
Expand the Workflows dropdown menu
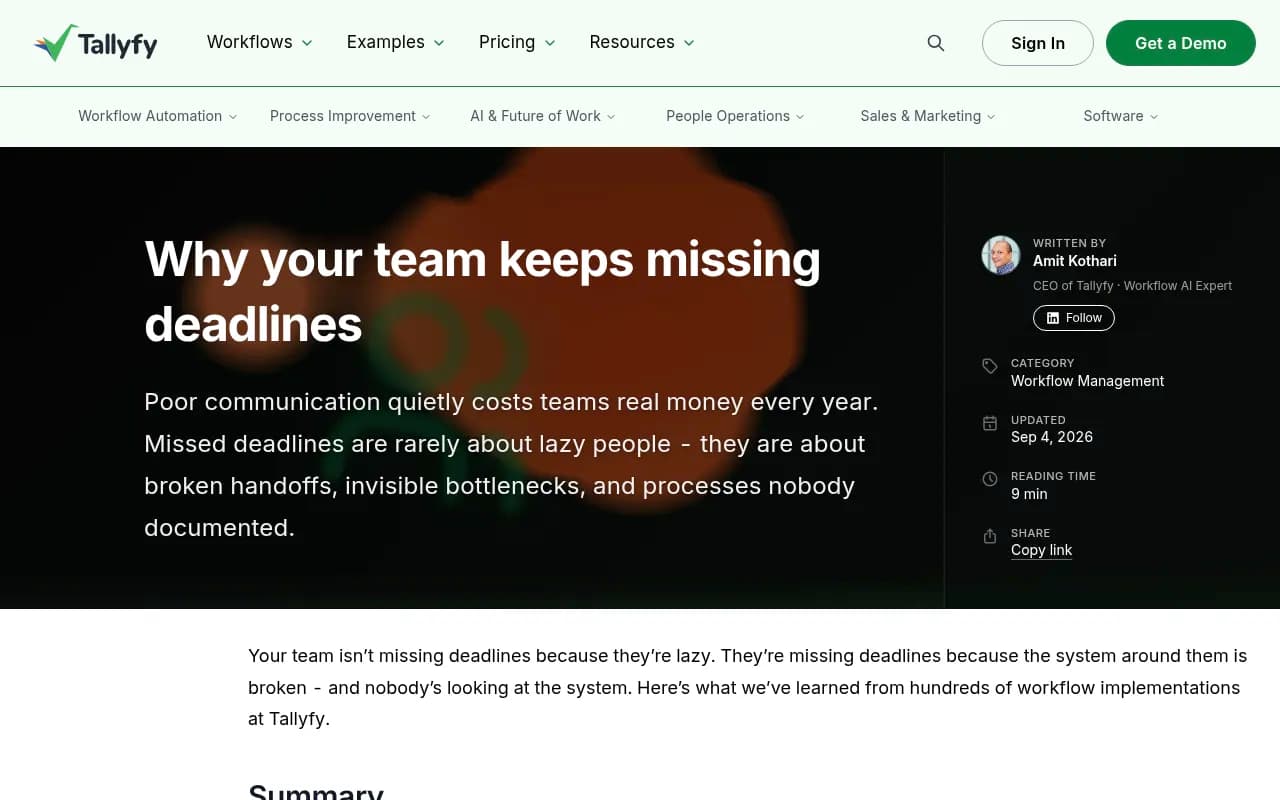point(260,42)
